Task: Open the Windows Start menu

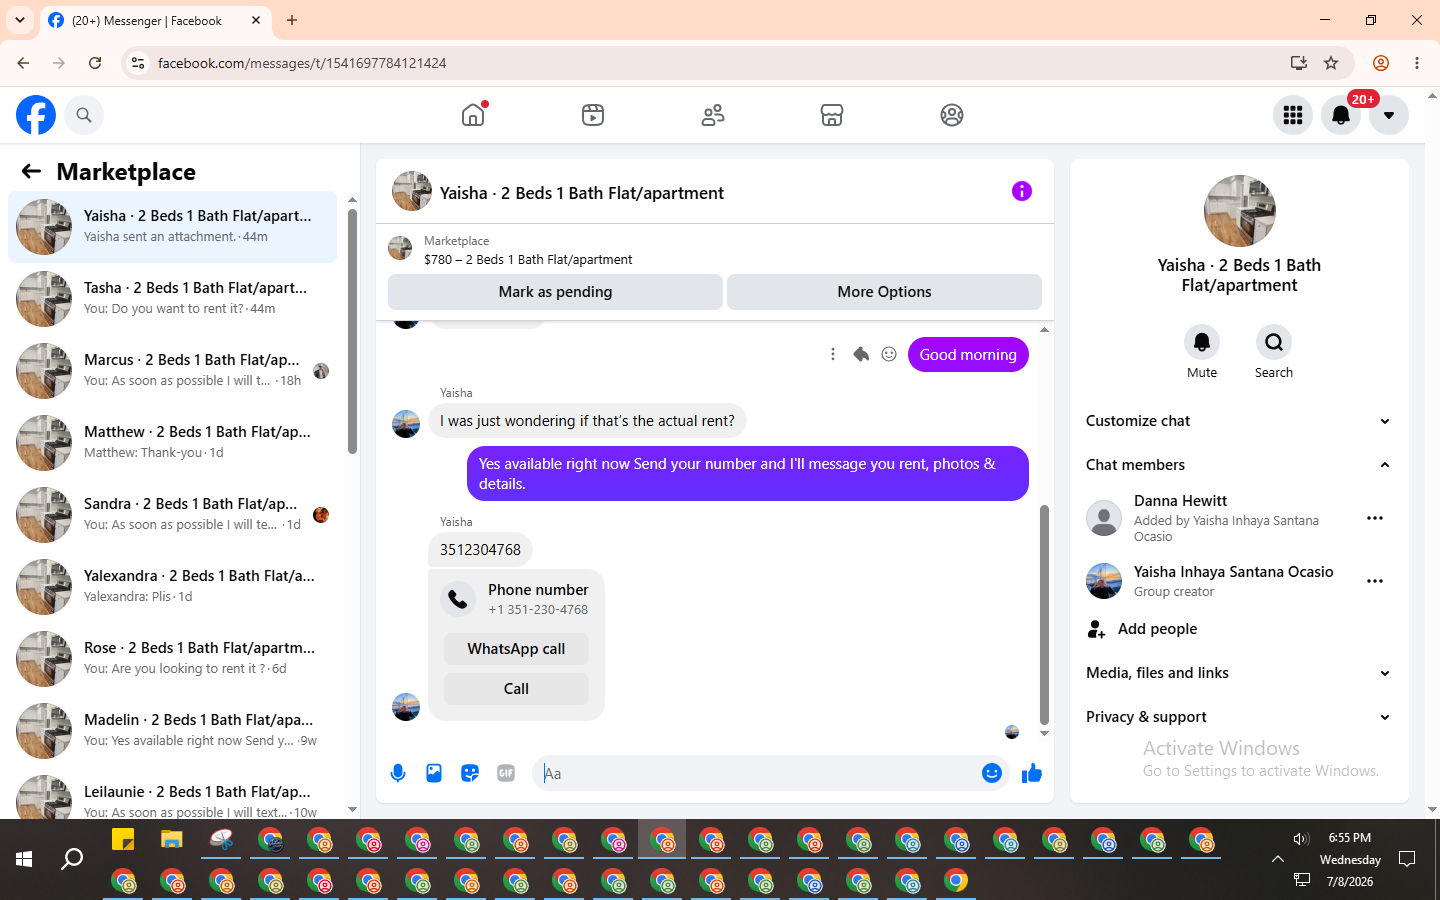Action: (24, 859)
